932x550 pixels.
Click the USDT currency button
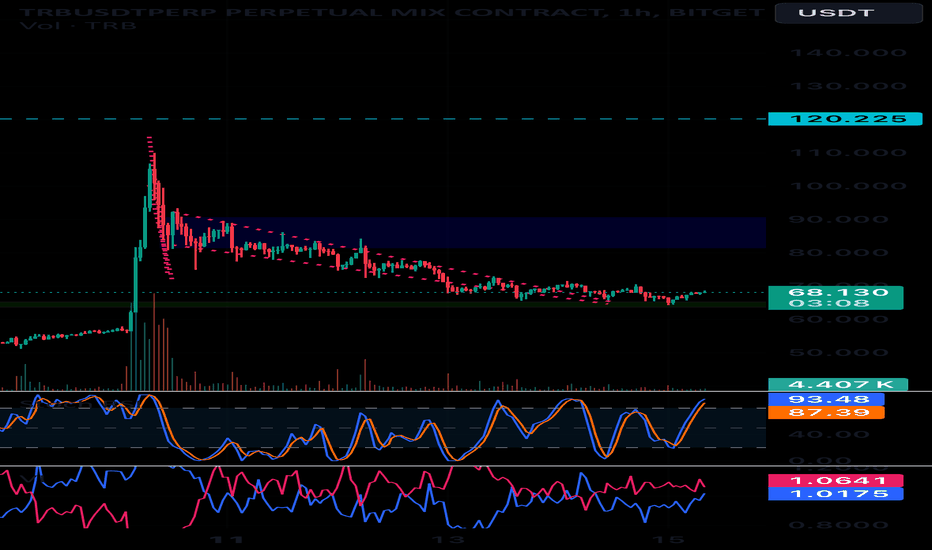coord(848,12)
